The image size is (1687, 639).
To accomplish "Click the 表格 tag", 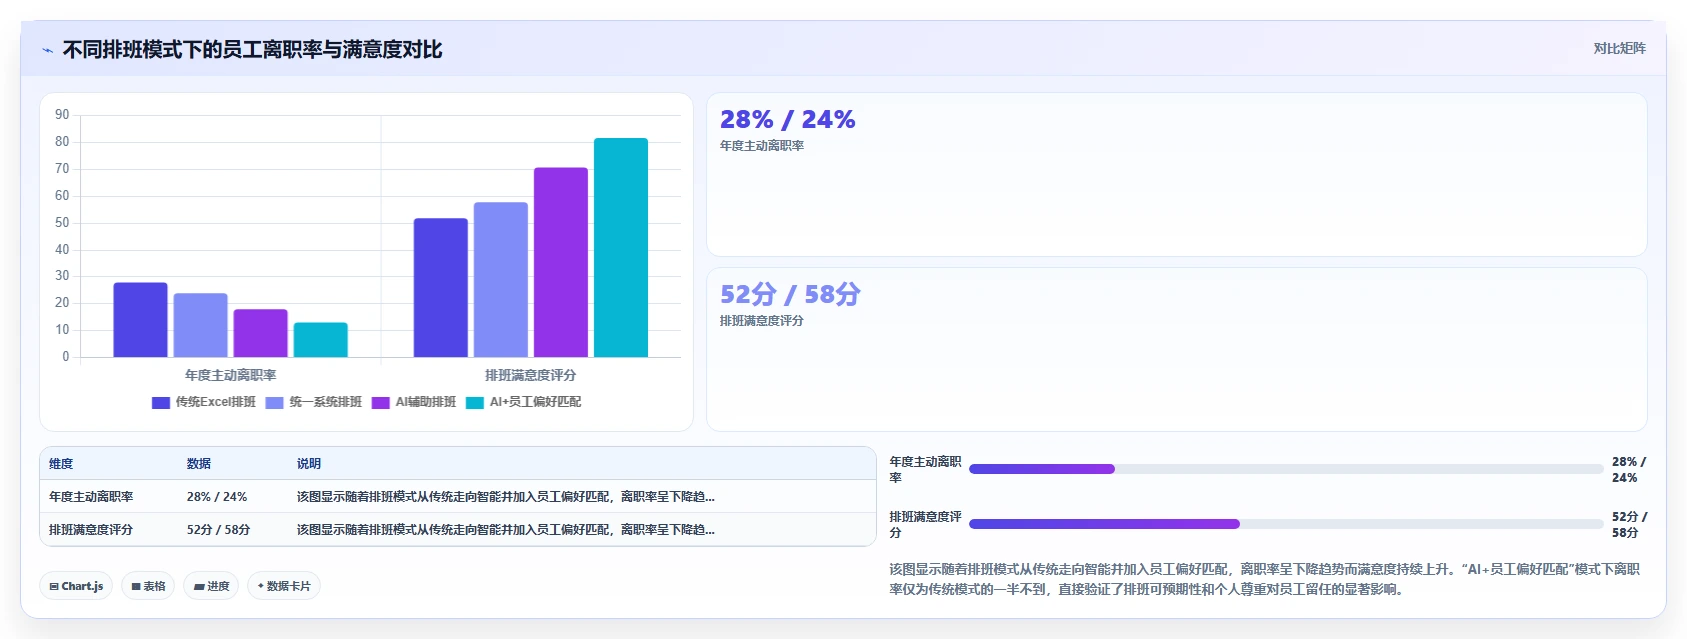I will tap(148, 586).
